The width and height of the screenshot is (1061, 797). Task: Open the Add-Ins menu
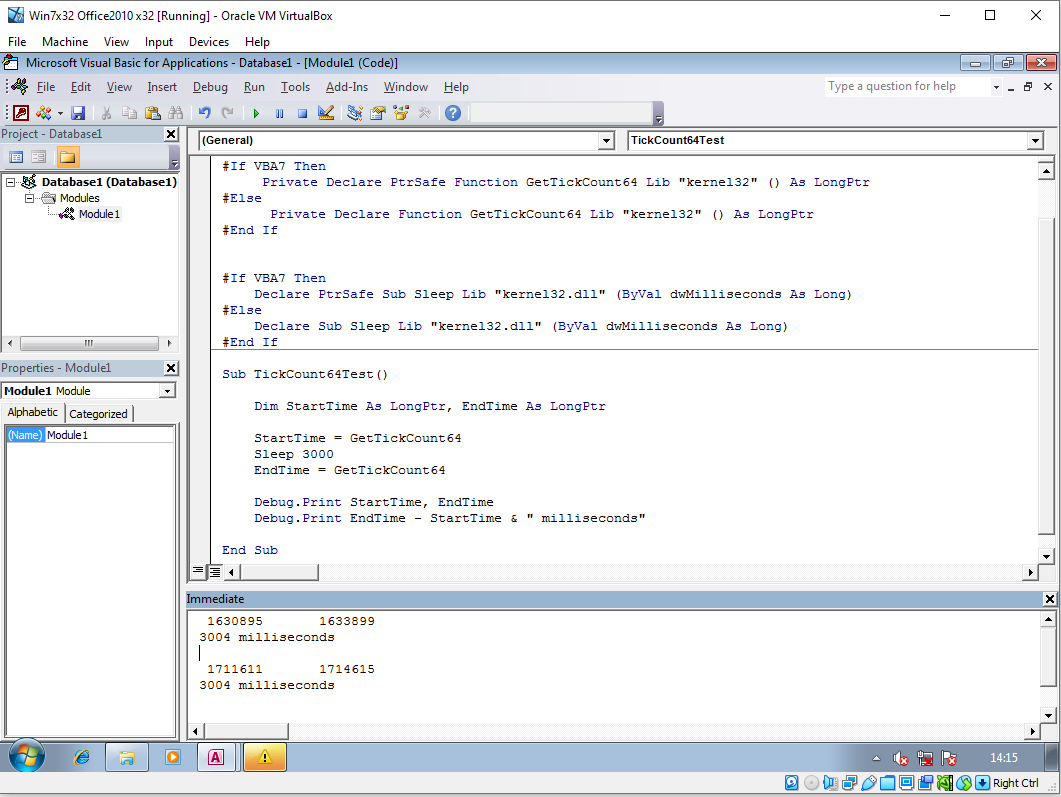(x=347, y=87)
